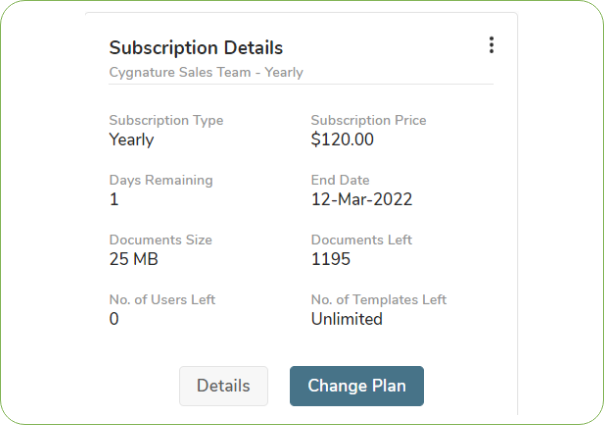Open the three-dot options menu
The image size is (604, 425).
[x=491, y=45]
